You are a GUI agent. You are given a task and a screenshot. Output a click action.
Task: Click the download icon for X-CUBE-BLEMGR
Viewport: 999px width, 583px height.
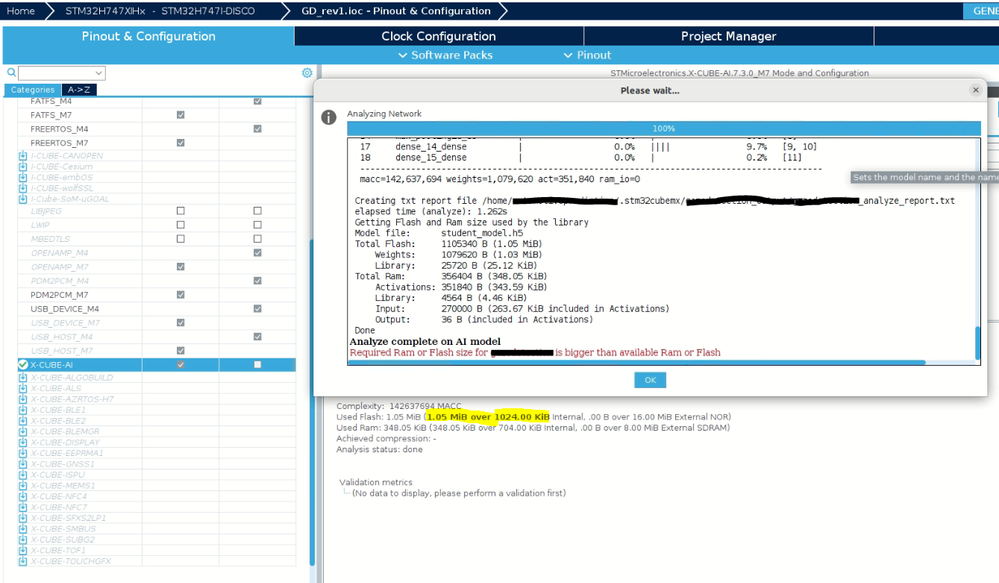(23, 431)
